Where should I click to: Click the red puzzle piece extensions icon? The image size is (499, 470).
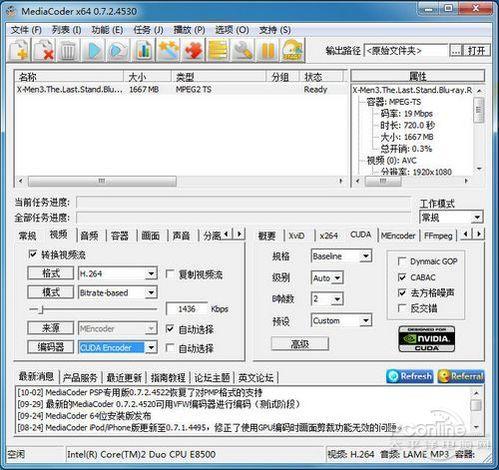tap(193, 50)
